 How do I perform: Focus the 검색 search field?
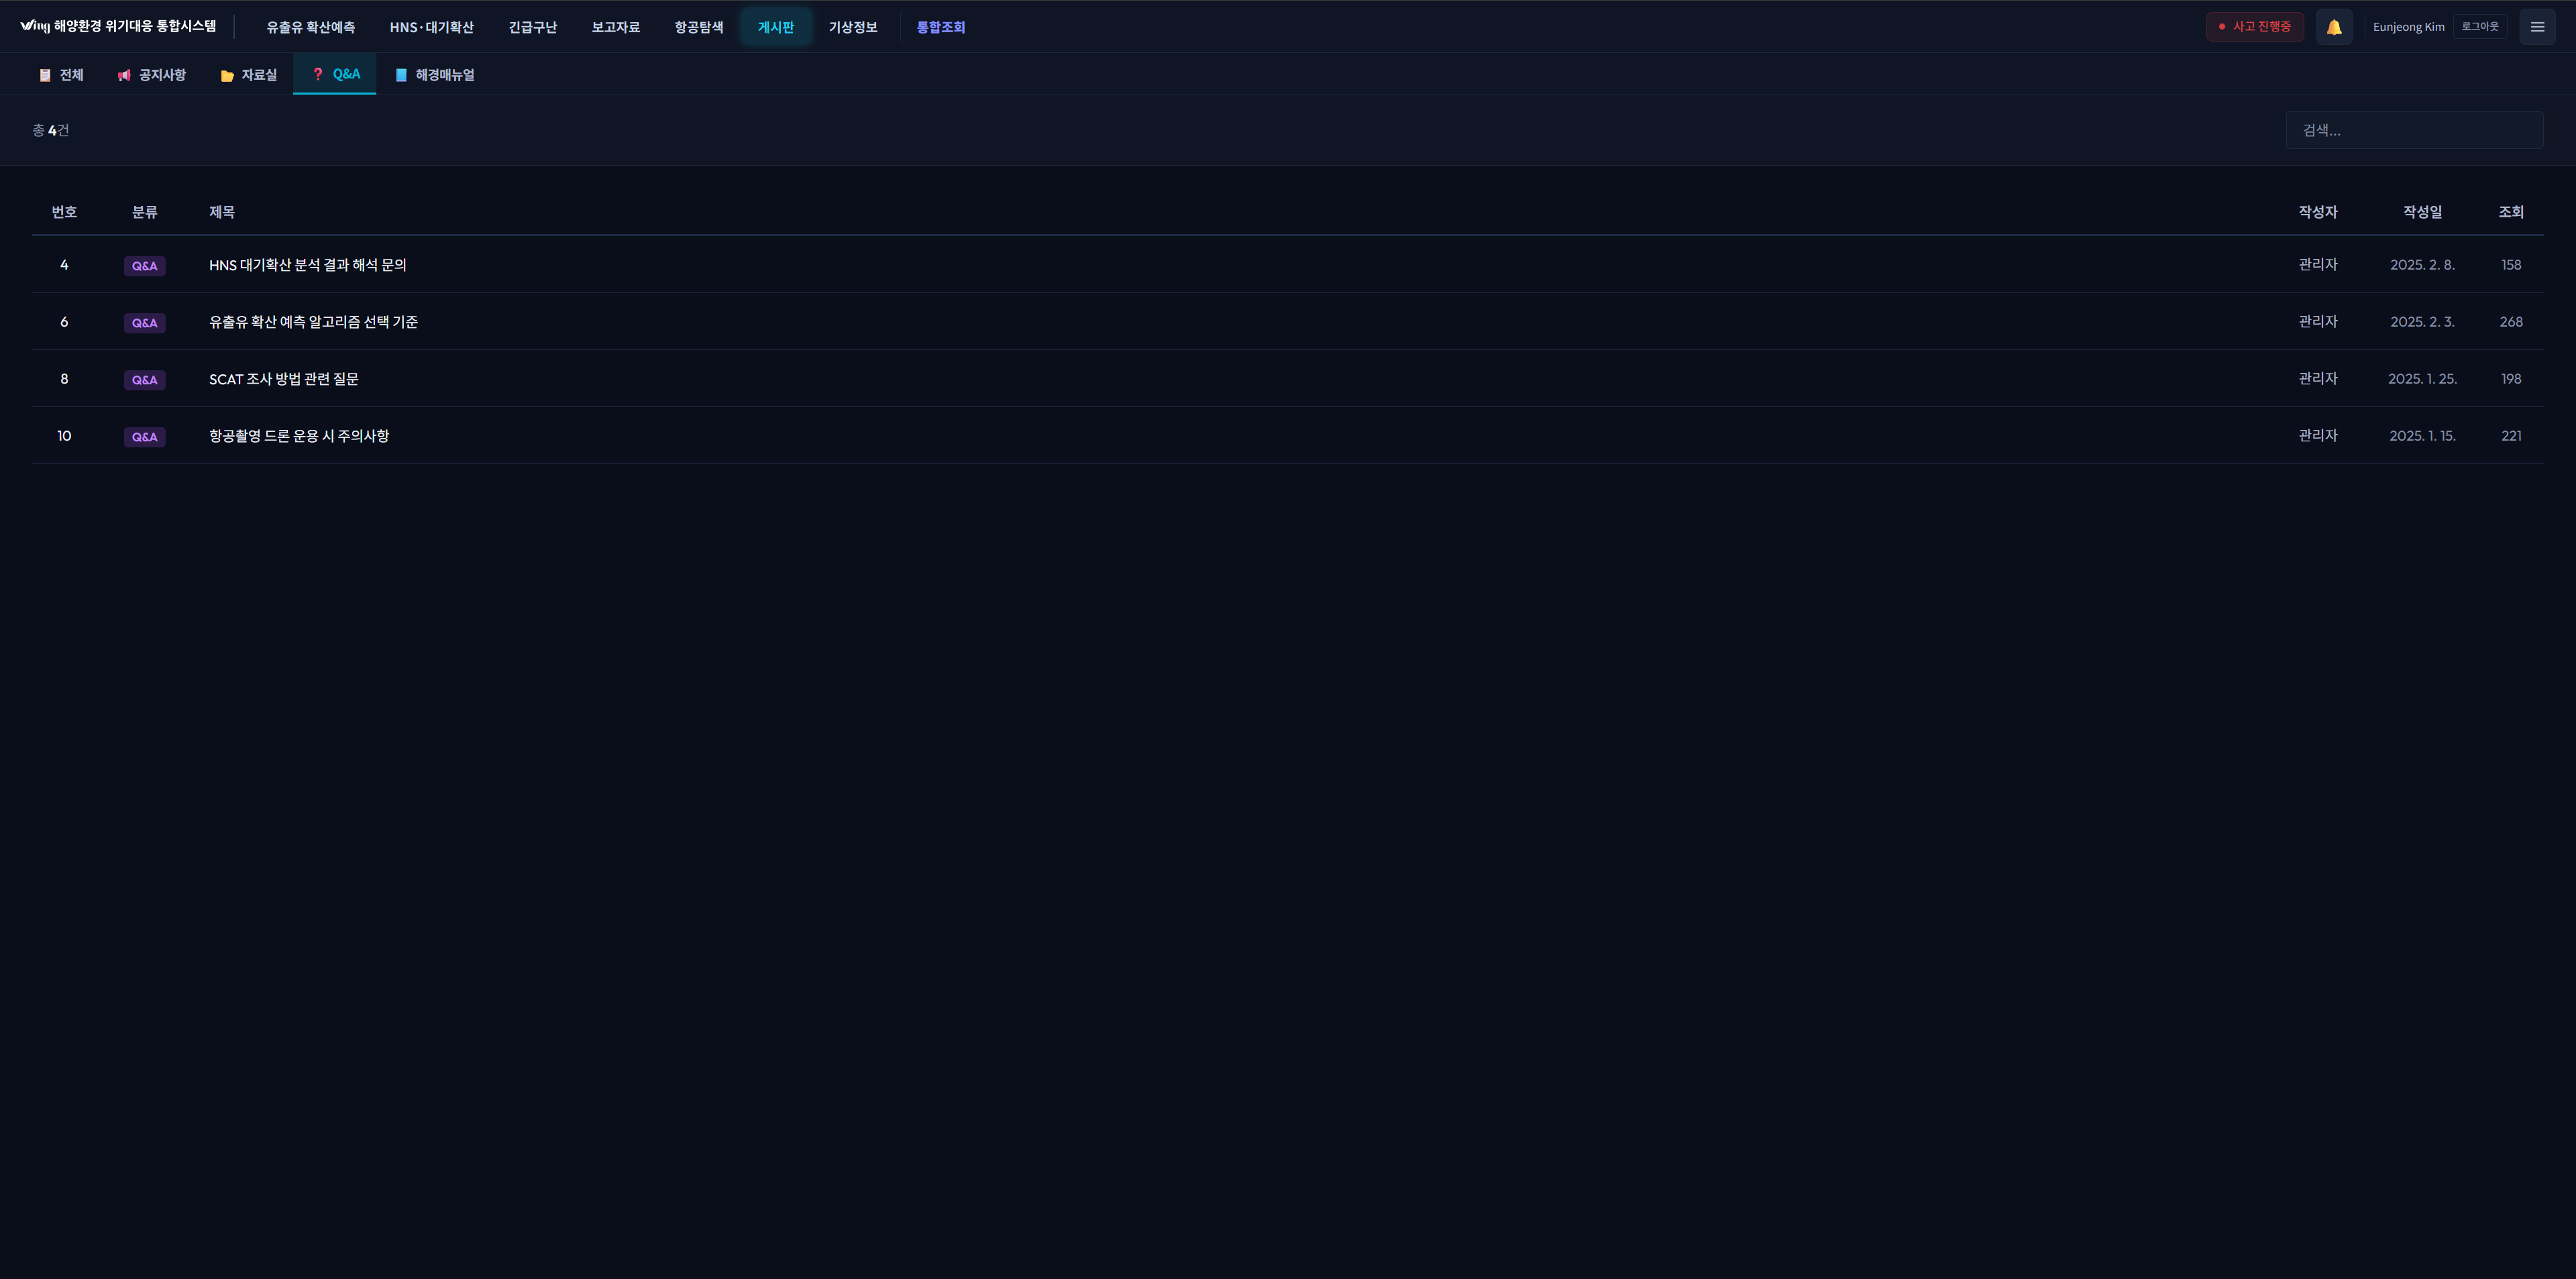coord(2413,130)
